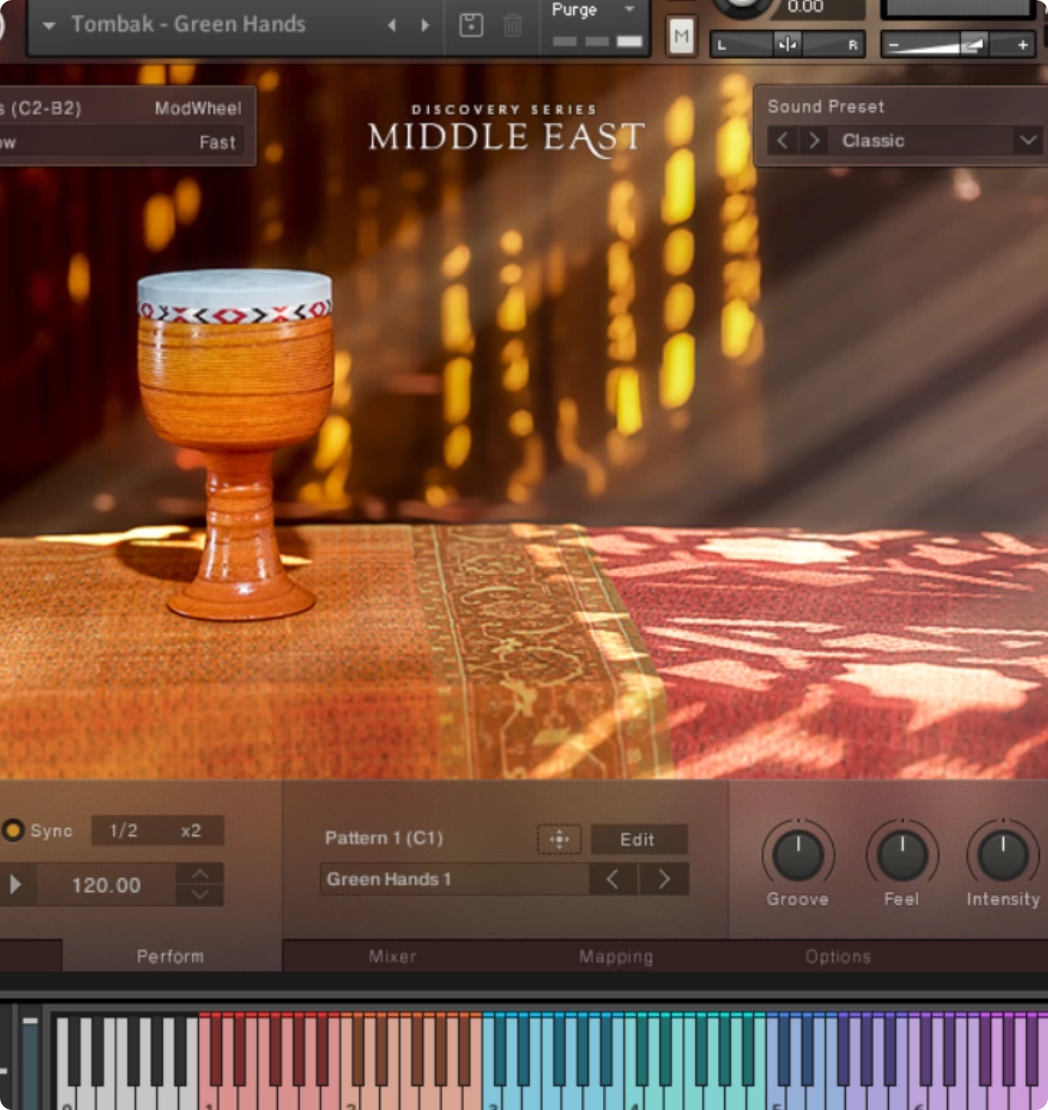Screen dimensions: 1048x1110
Task: Click the trash delete snapshot icon
Action: (x=513, y=25)
